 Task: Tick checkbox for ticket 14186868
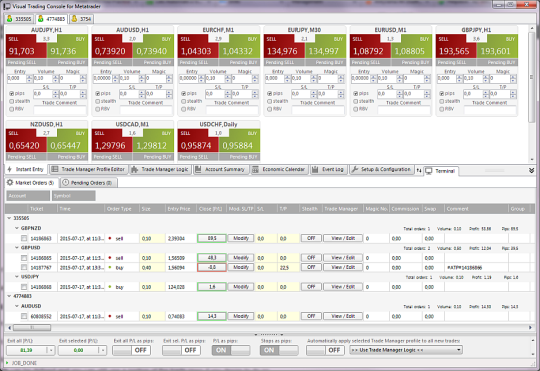click(24, 287)
